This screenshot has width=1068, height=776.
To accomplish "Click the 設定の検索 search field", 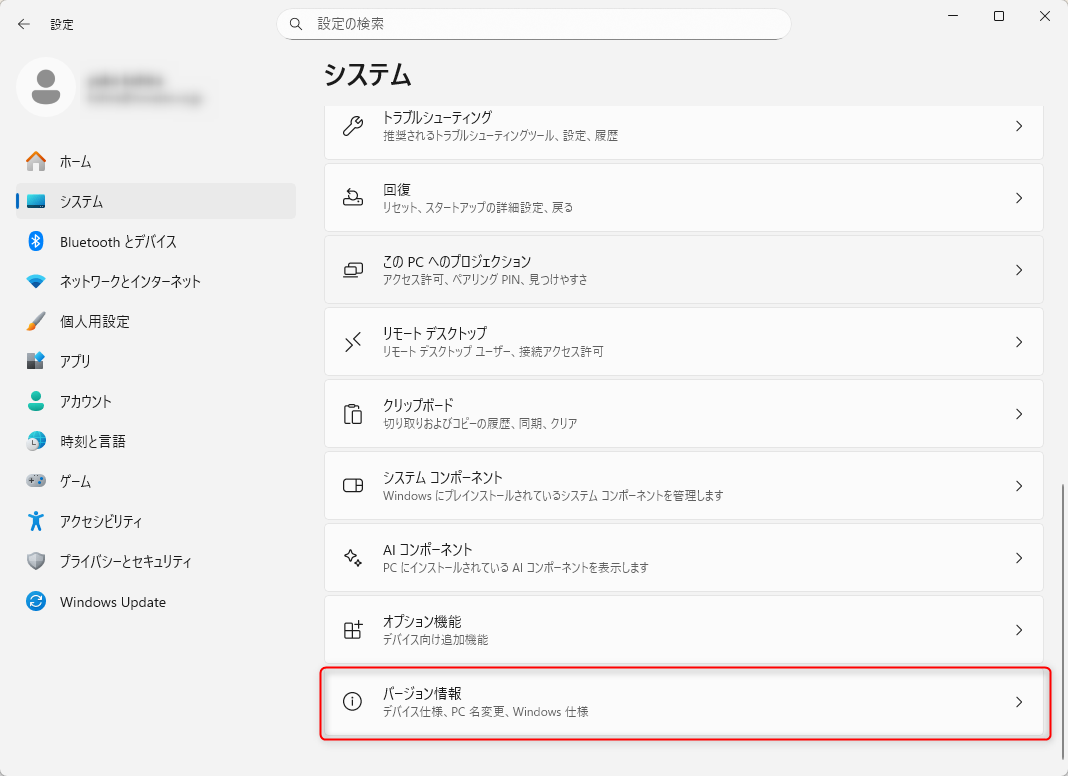I will click(534, 24).
